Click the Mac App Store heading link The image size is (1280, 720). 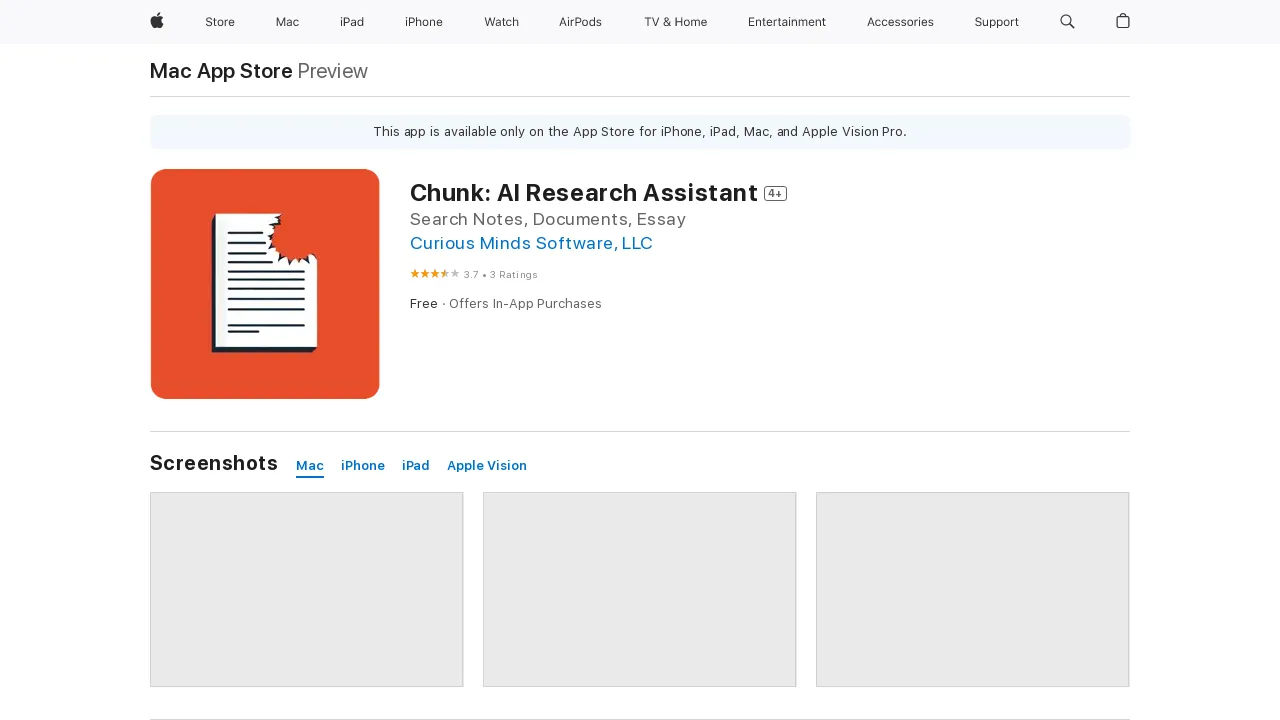[x=221, y=71]
